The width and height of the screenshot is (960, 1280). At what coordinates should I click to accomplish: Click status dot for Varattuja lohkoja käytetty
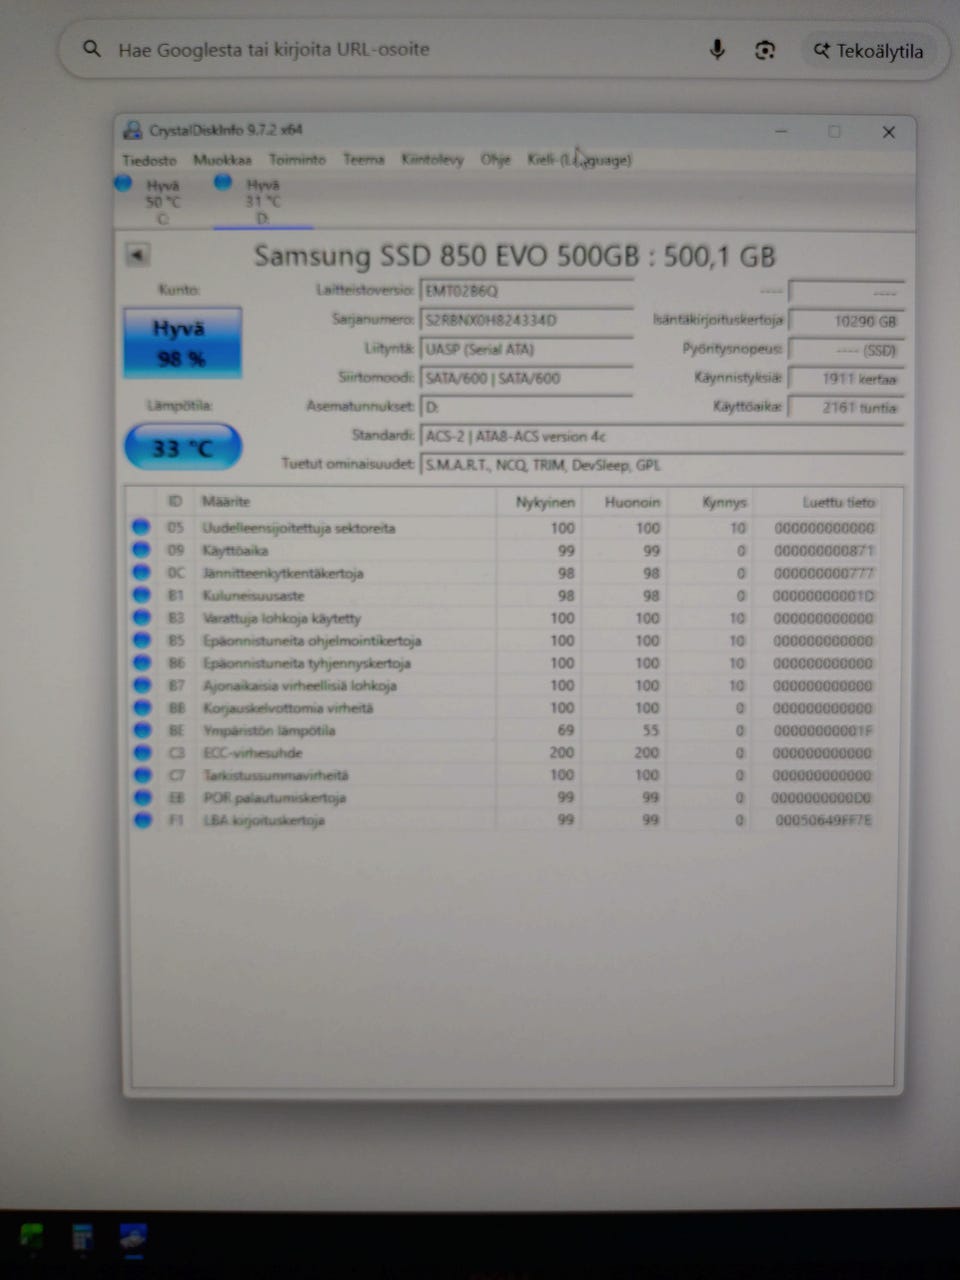coord(141,617)
